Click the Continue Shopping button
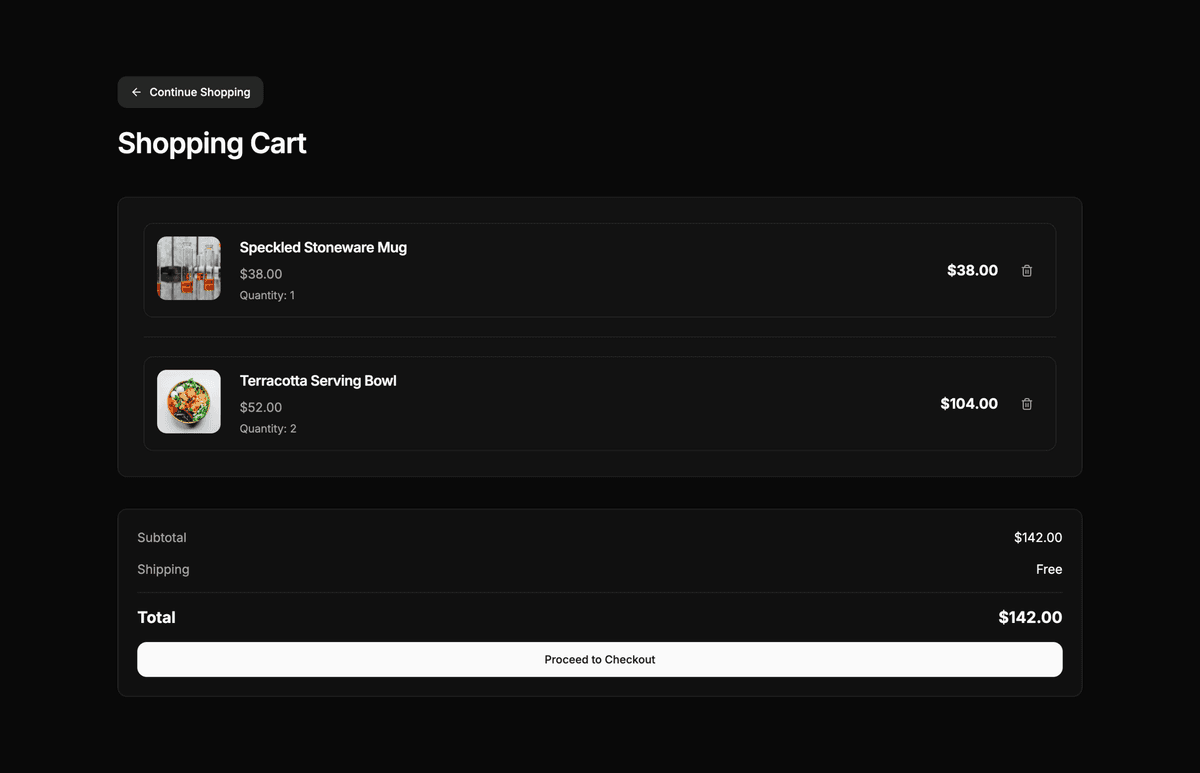This screenshot has height=773, width=1200. [x=190, y=92]
